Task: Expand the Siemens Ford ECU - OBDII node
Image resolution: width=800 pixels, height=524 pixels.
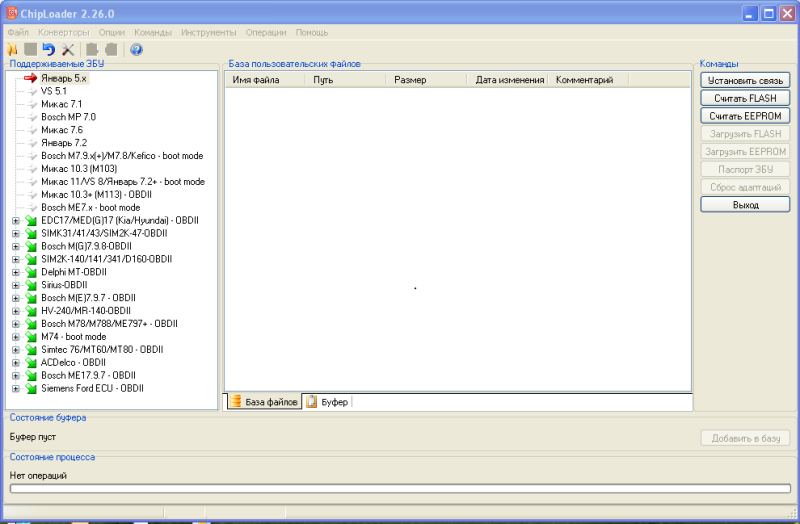Action: (x=15, y=389)
